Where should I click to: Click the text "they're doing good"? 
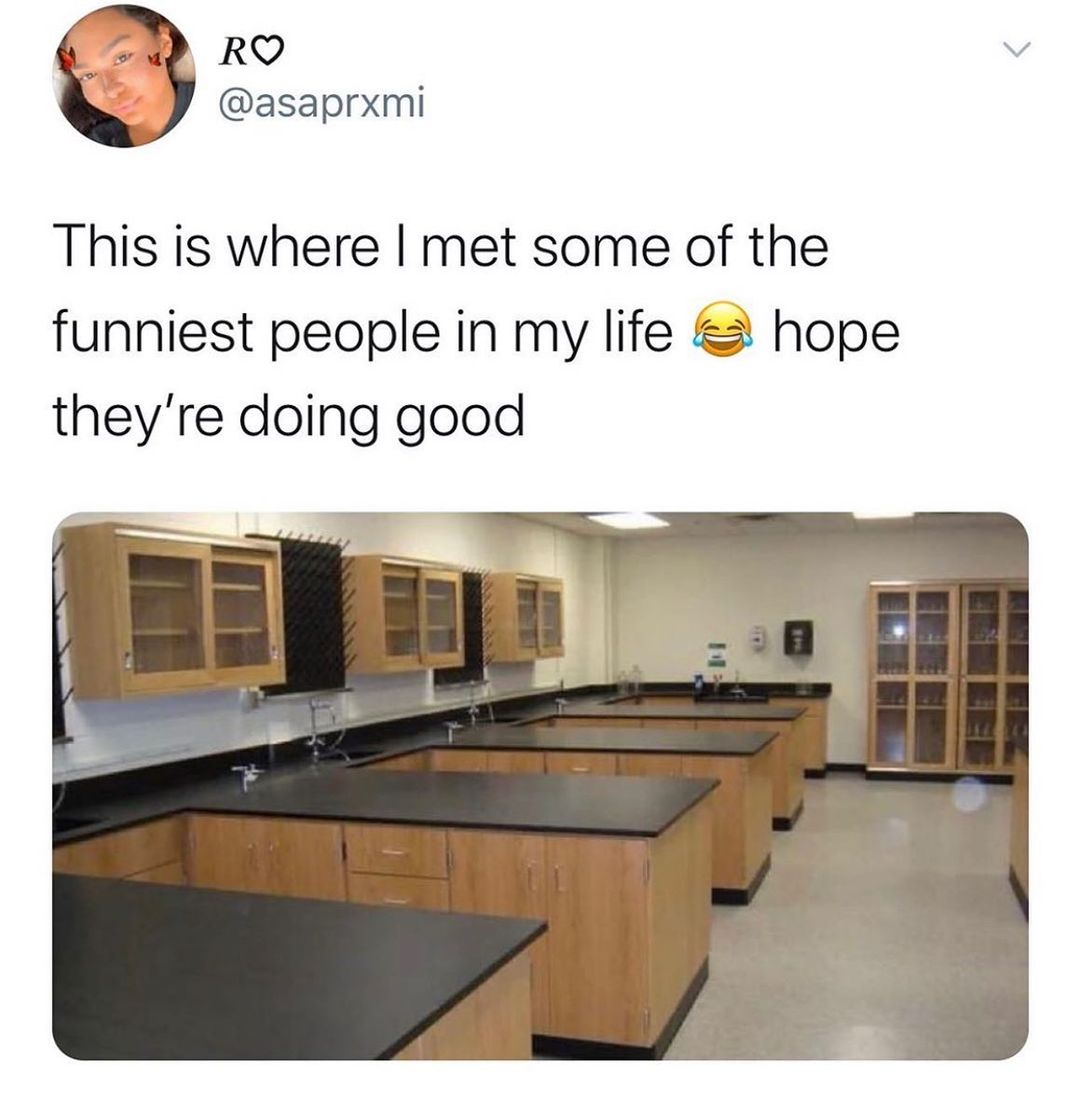click(x=288, y=416)
